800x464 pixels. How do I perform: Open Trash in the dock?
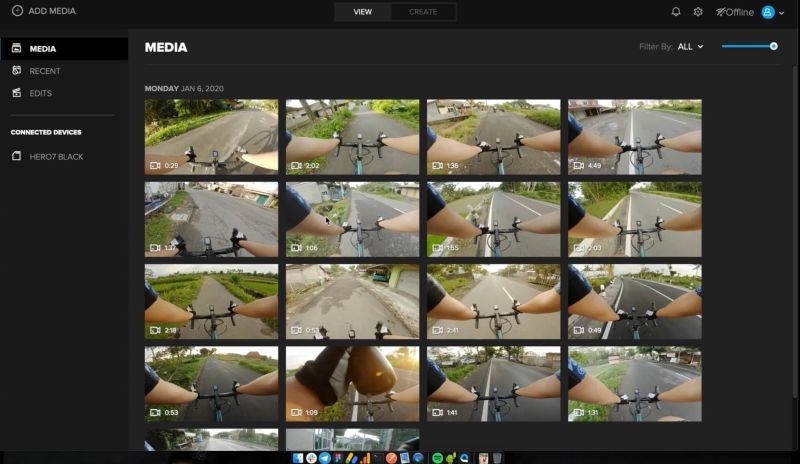point(497,458)
